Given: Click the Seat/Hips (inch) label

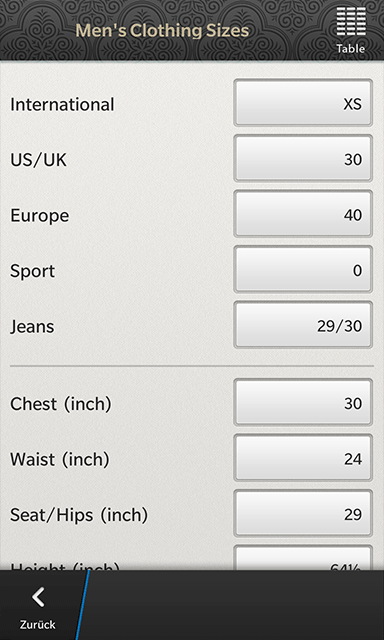Looking at the screenshot, I should pos(78,515).
